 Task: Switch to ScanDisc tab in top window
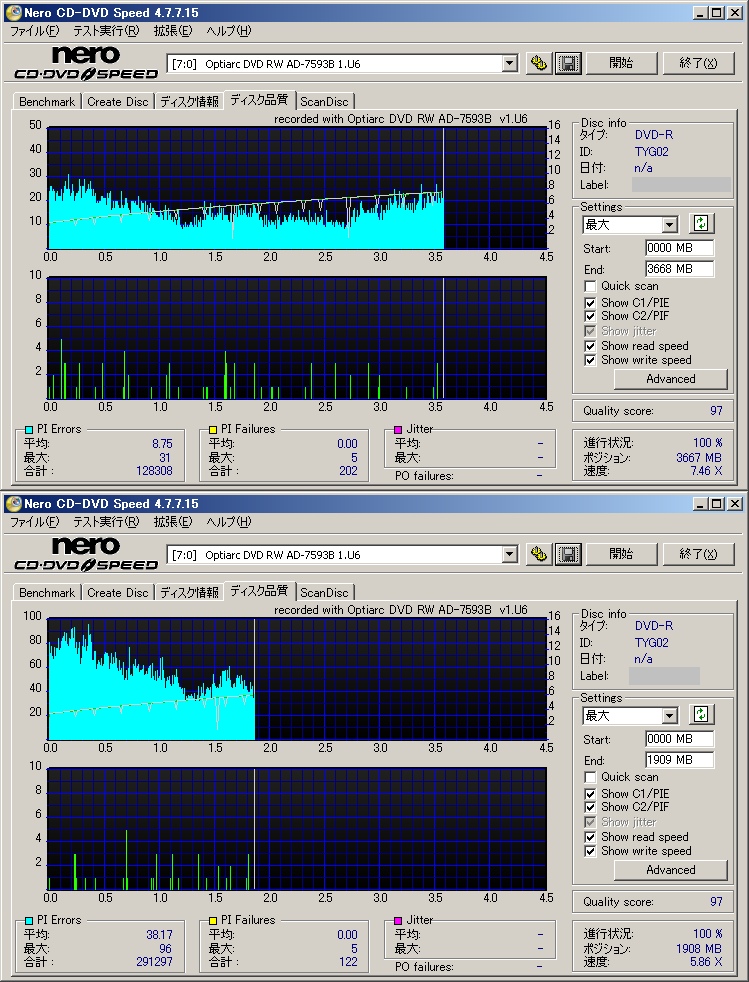click(324, 101)
